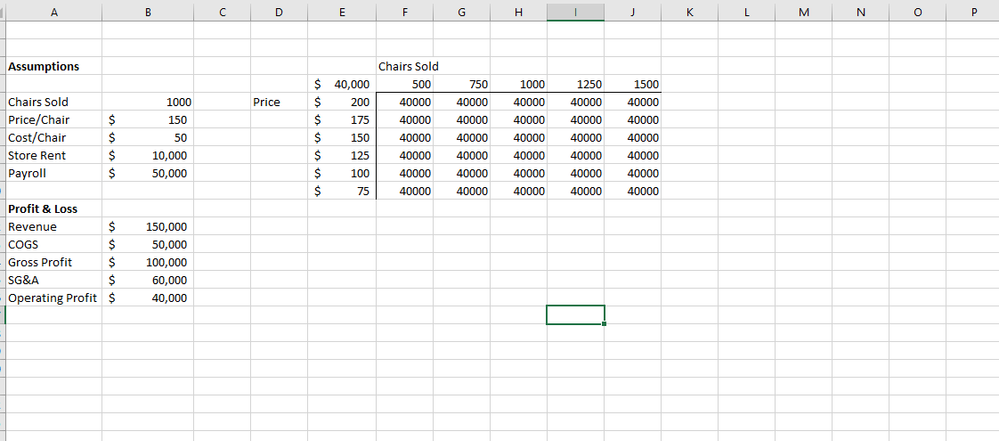Click SG&A value 60,000

click(148, 280)
